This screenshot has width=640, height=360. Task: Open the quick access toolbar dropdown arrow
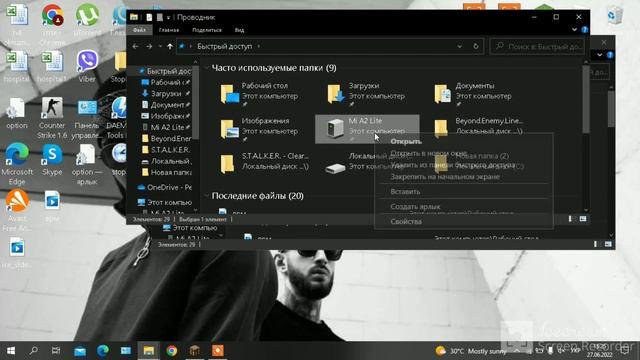(x=168, y=18)
